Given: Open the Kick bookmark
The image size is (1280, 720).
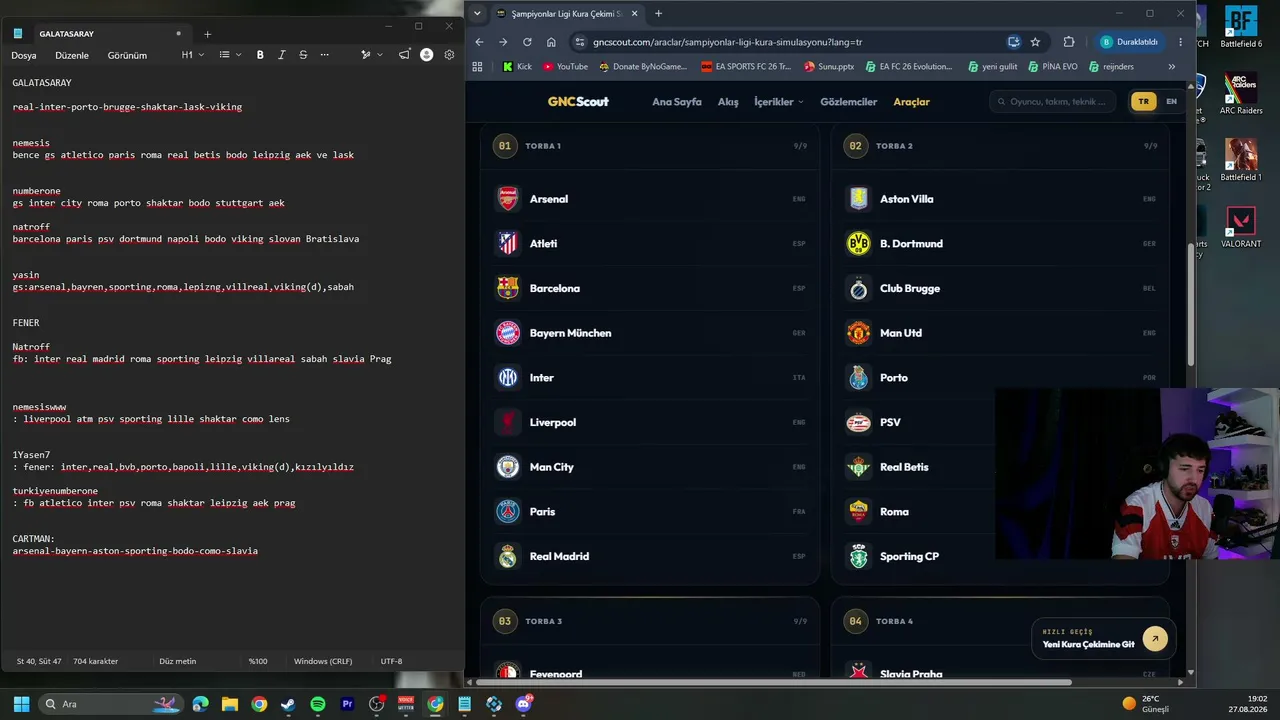Looking at the screenshot, I should coord(517,67).
